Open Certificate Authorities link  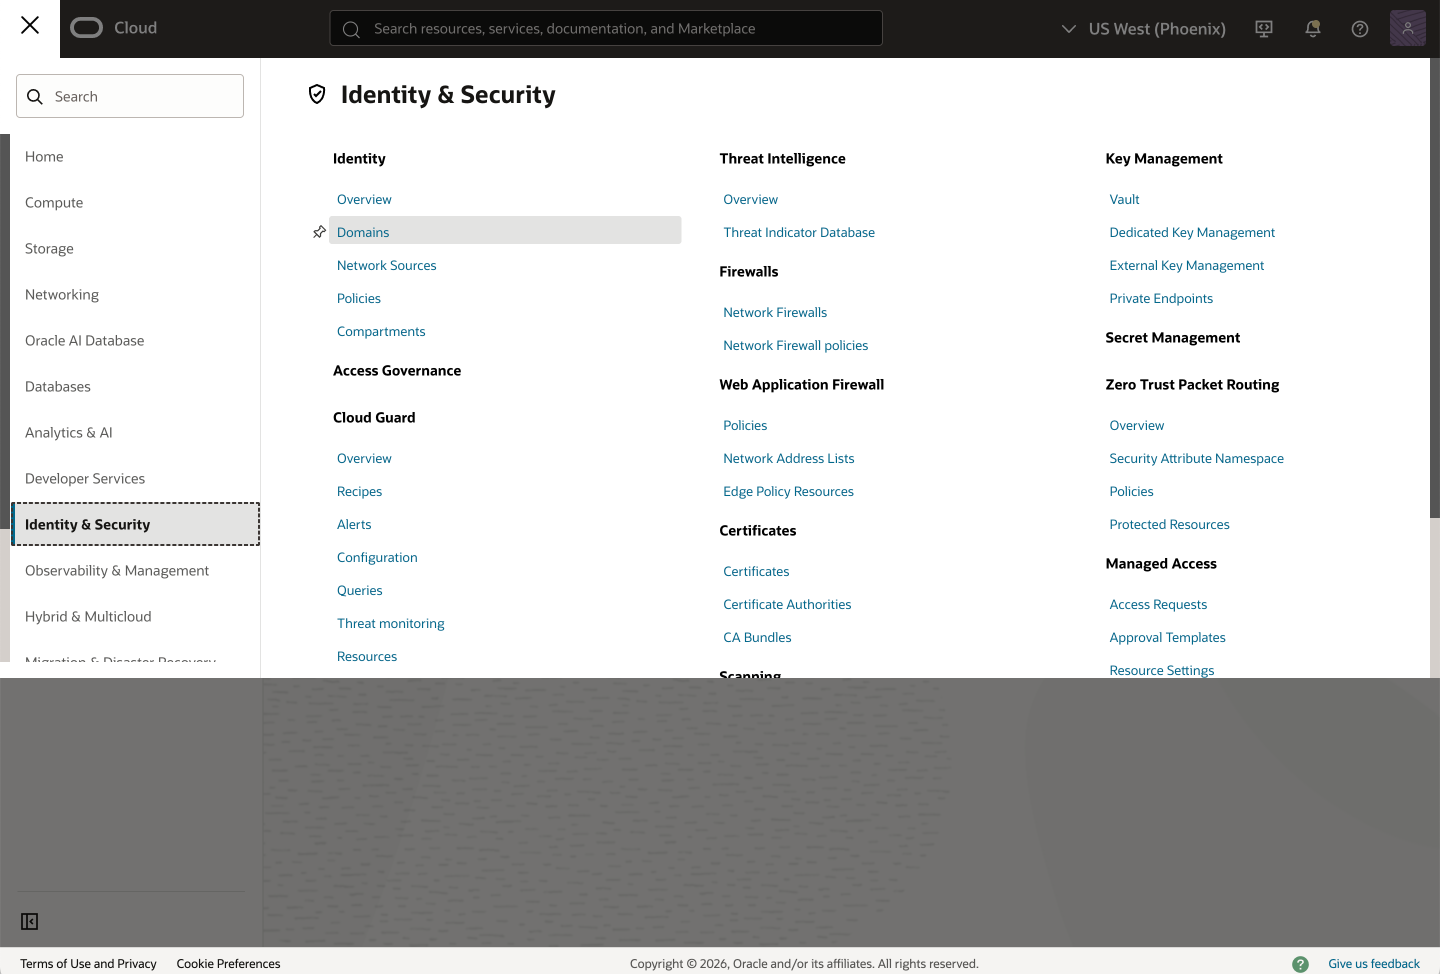(787, 605)
